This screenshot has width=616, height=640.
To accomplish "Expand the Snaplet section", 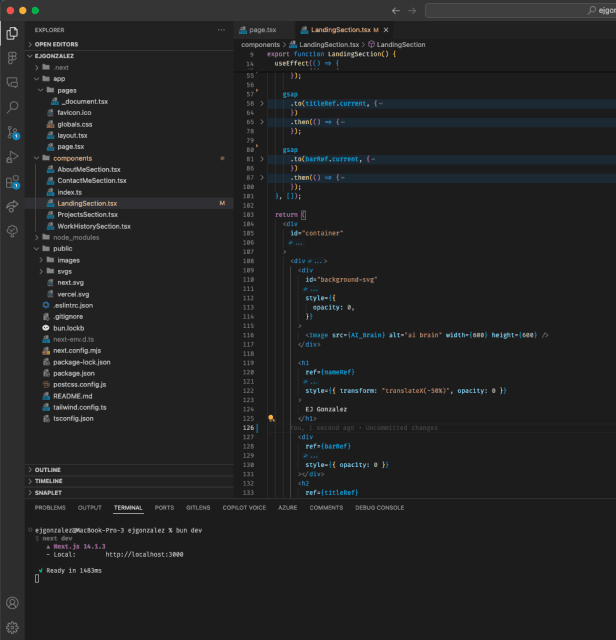I will tap(129, 493).
